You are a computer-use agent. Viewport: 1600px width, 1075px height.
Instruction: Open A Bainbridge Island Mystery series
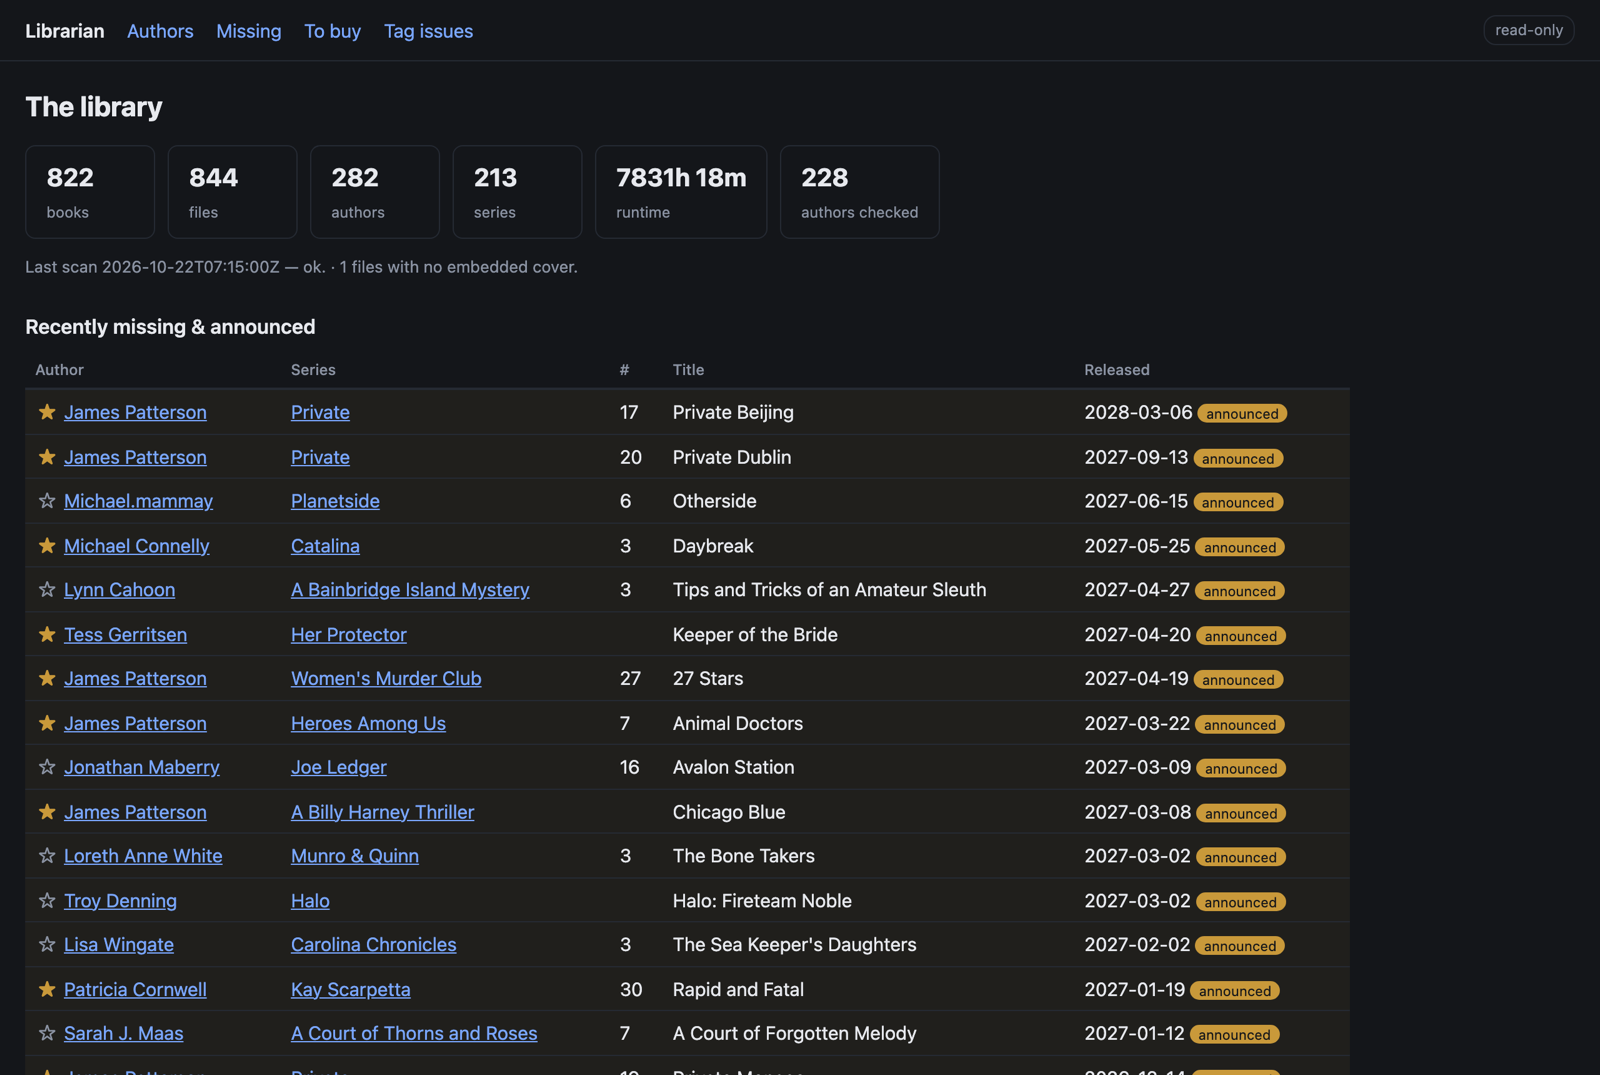[x=410, y=590]
